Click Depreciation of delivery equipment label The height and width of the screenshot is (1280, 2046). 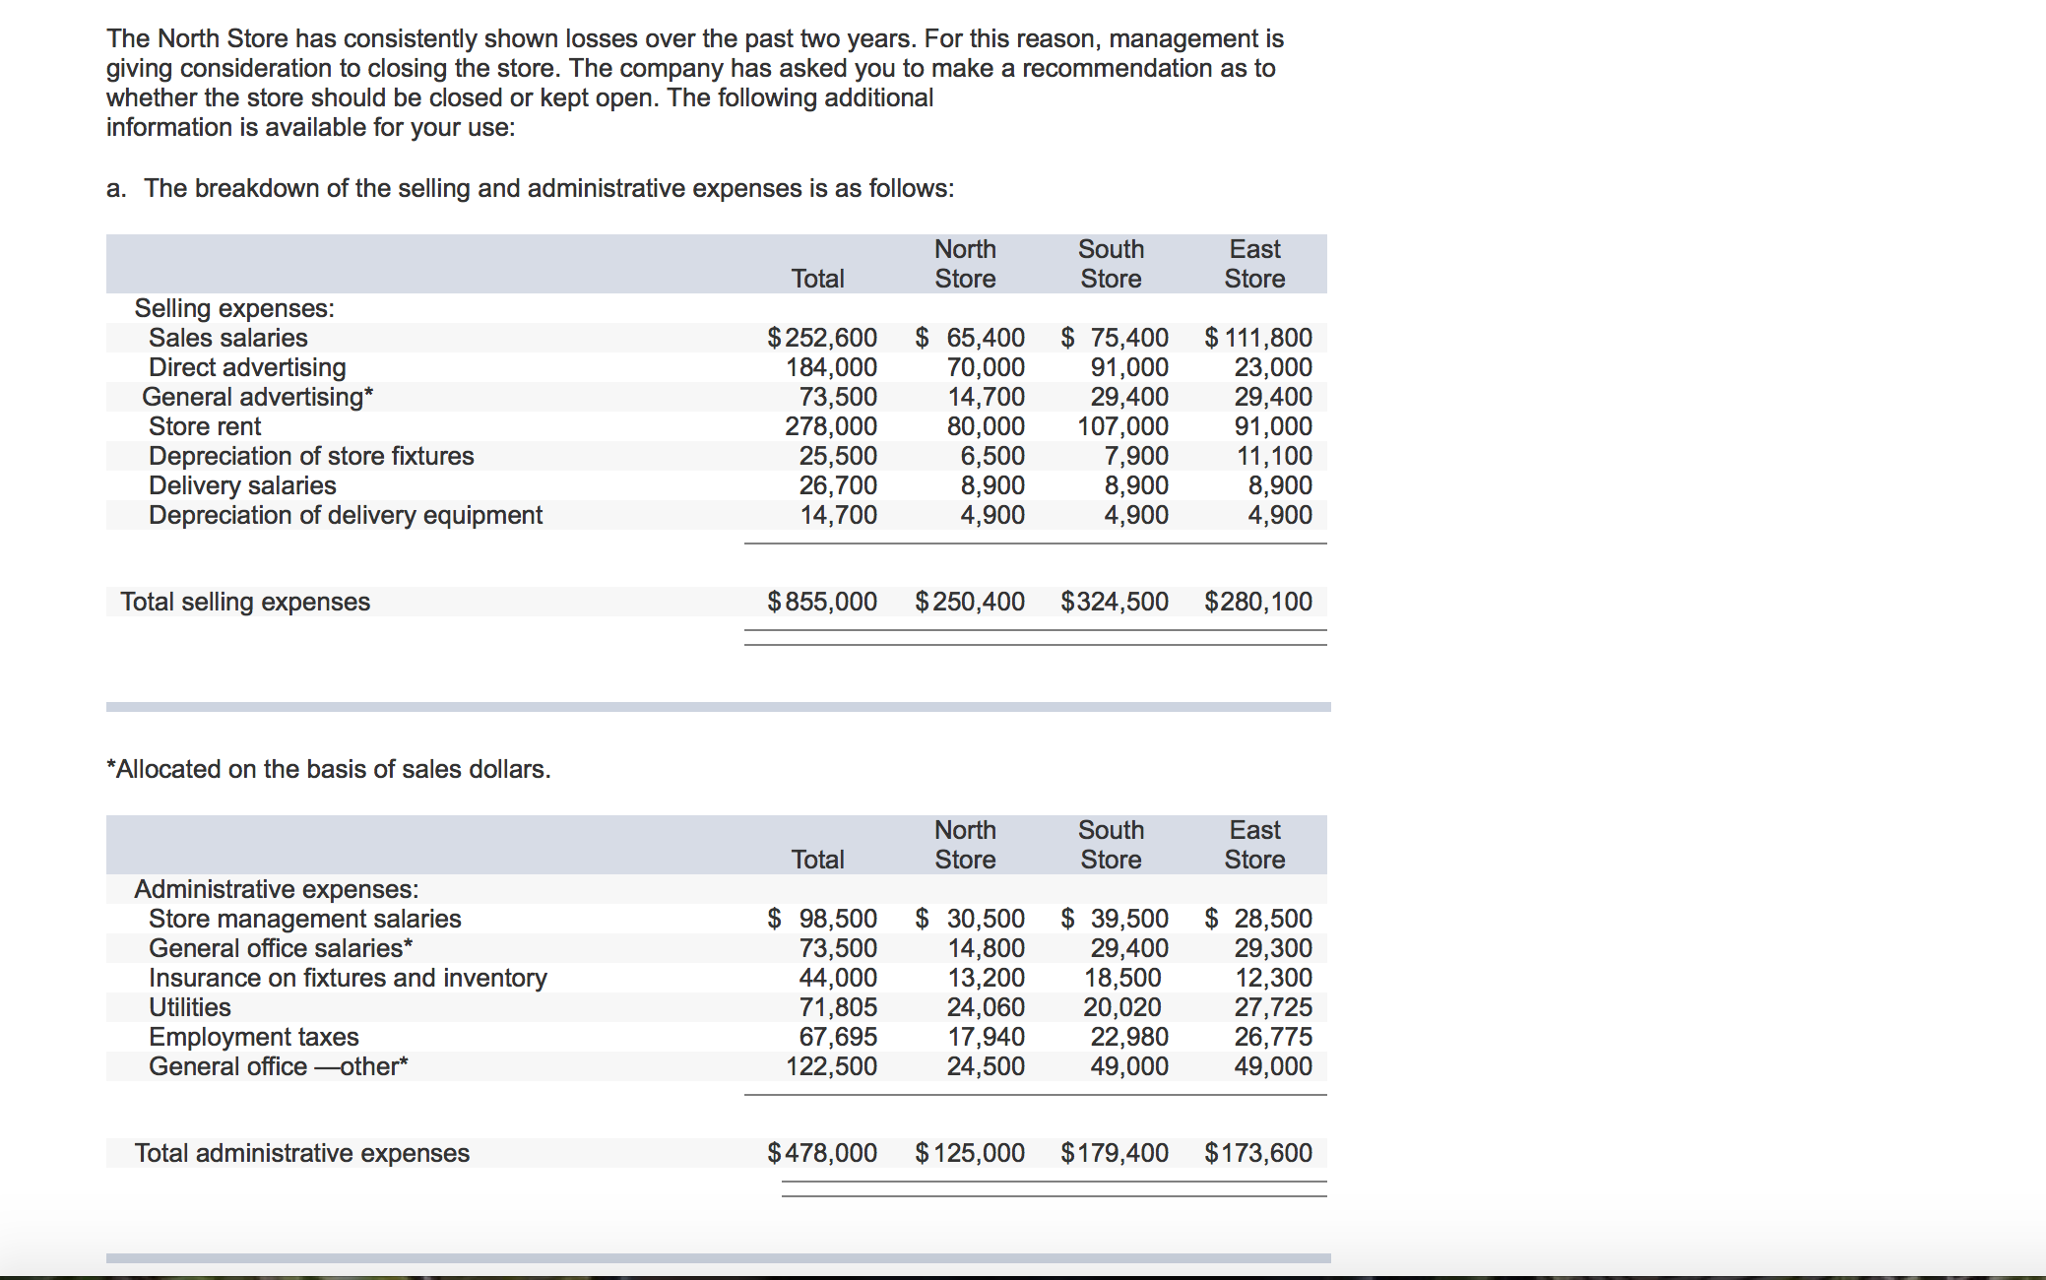pyautogui.click(x=345, y=515)
